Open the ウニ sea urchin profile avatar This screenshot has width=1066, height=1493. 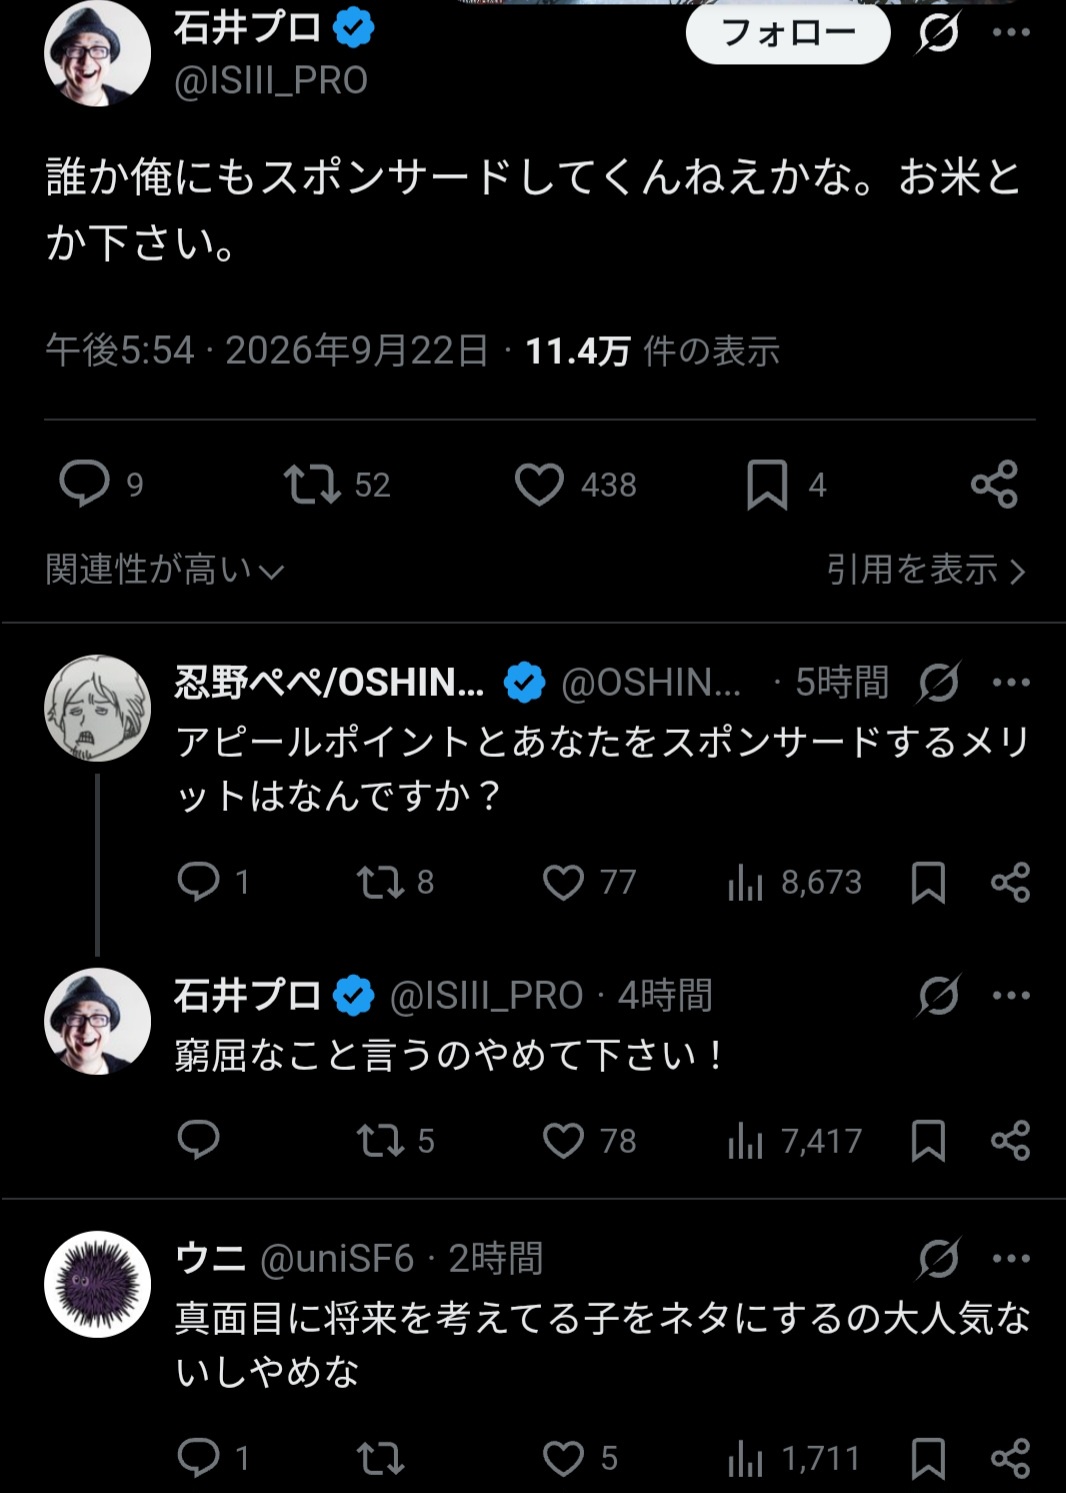(x=98, y=1284)
